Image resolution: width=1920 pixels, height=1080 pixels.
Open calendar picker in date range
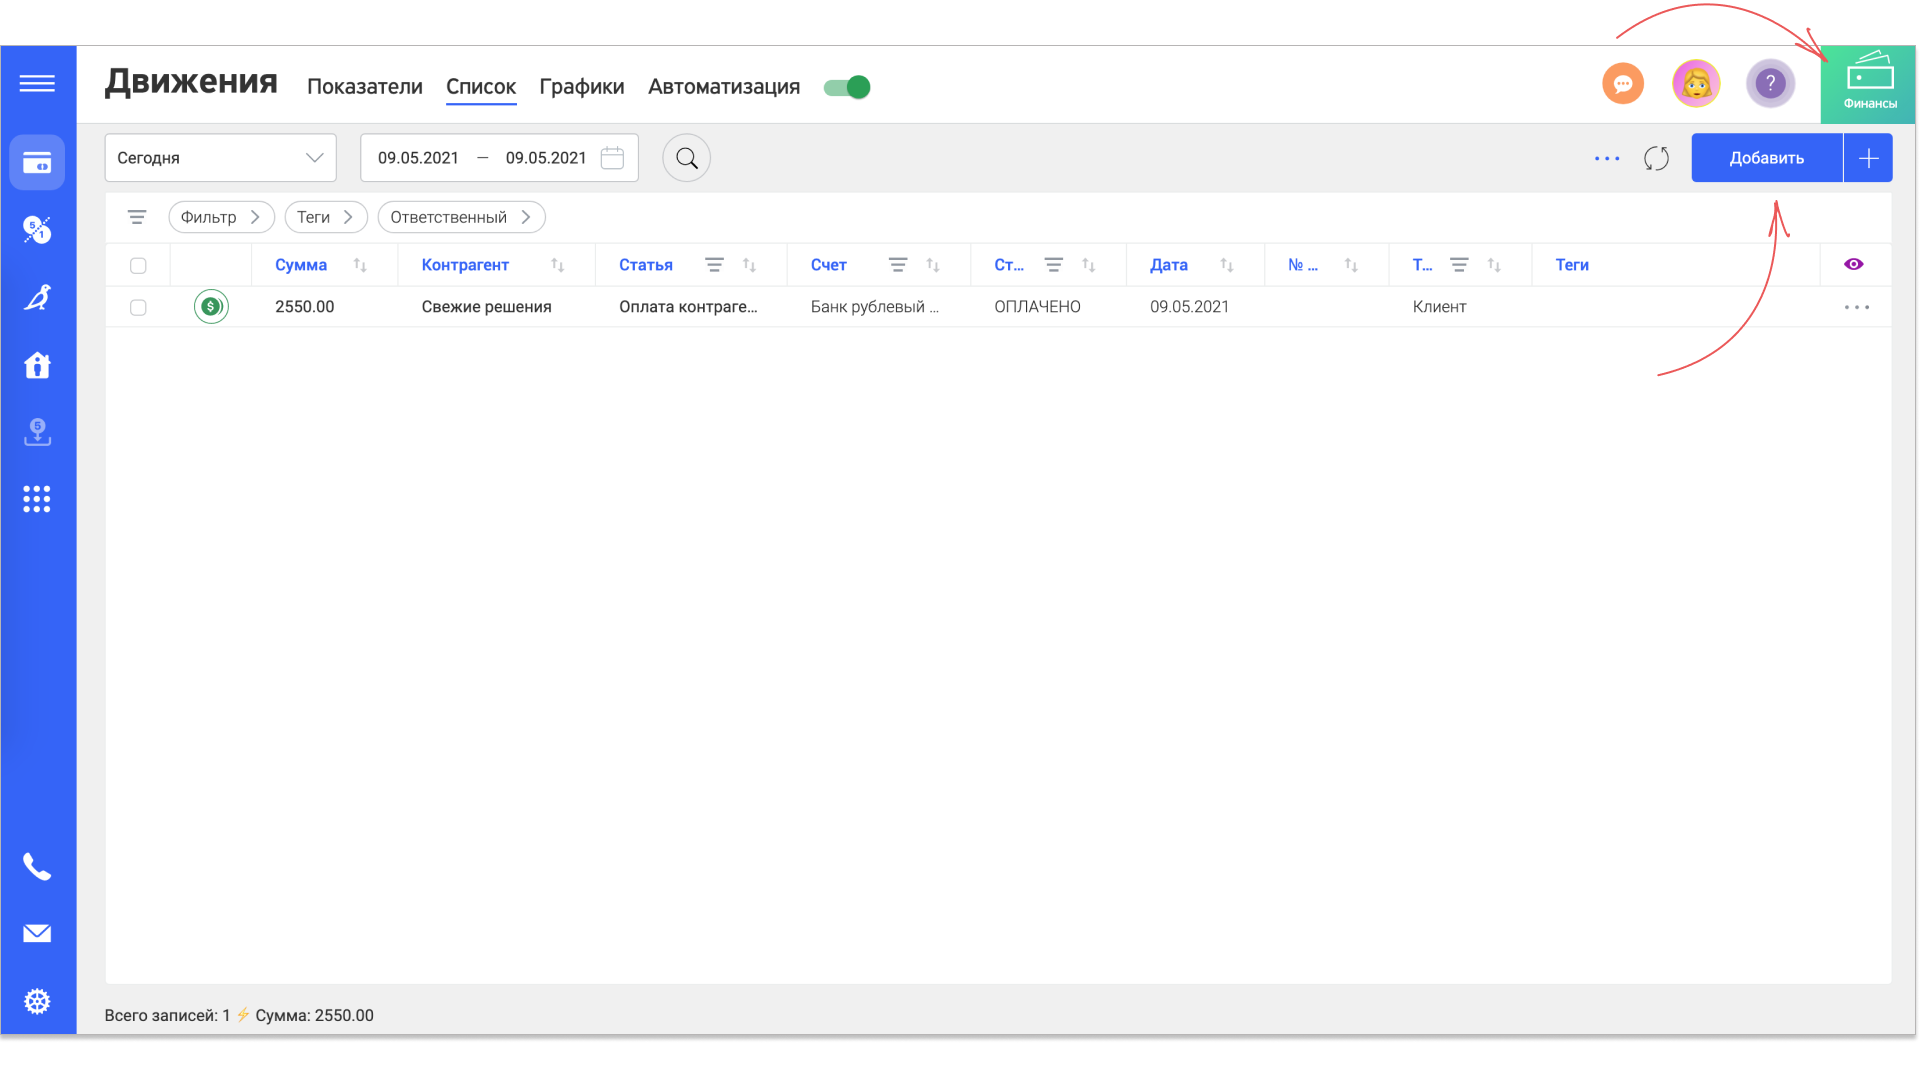coord(613,158)
